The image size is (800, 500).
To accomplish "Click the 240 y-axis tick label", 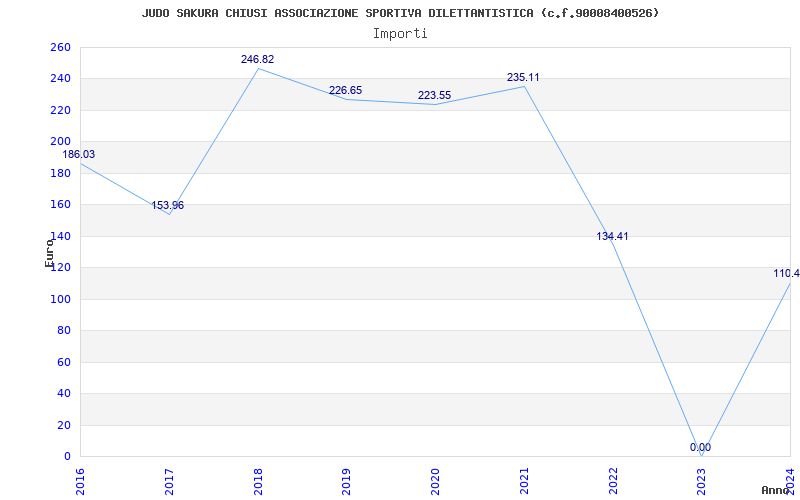I will 60,79.
